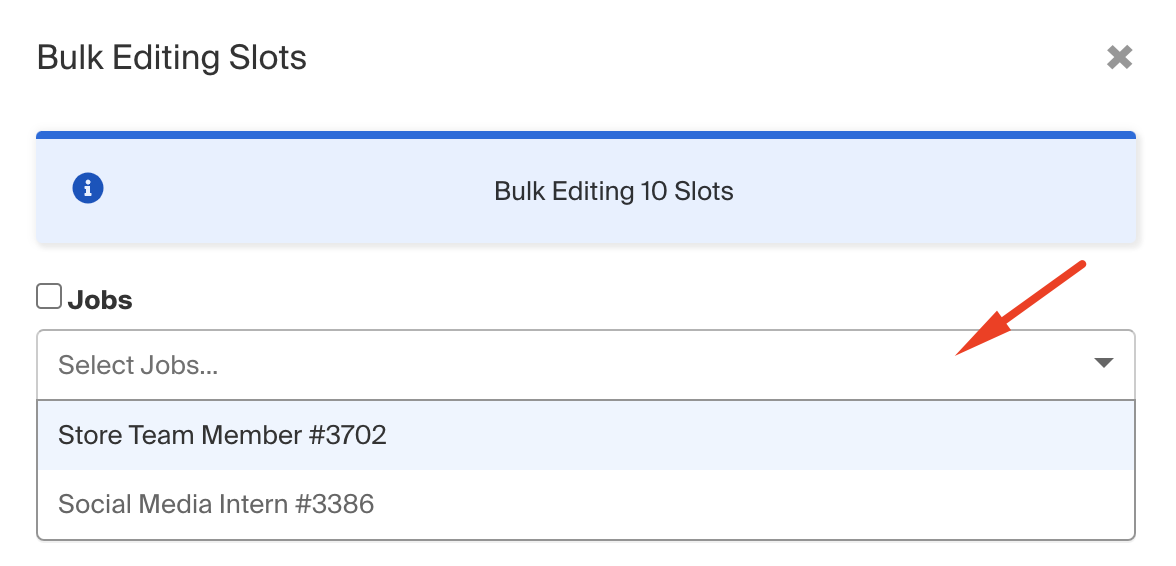The image size is (1176, 566).
Task: Click the light blue information banner
Action: pyautogui.click(x=586, y=187)
